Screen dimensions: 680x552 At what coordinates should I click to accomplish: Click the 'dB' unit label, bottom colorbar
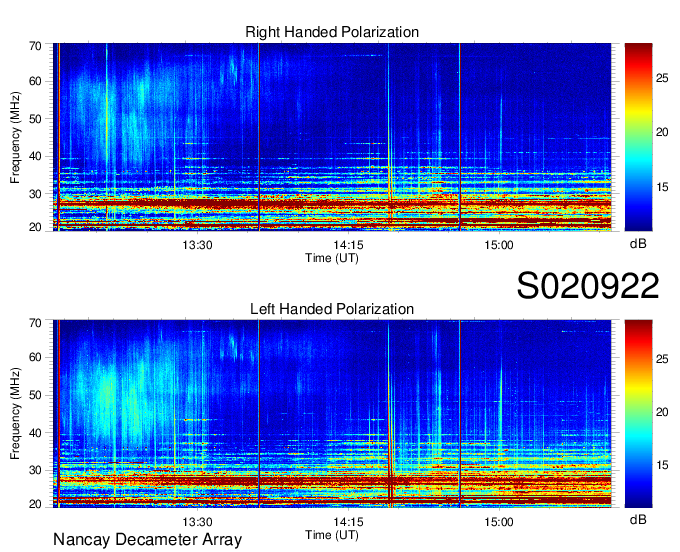638,519
